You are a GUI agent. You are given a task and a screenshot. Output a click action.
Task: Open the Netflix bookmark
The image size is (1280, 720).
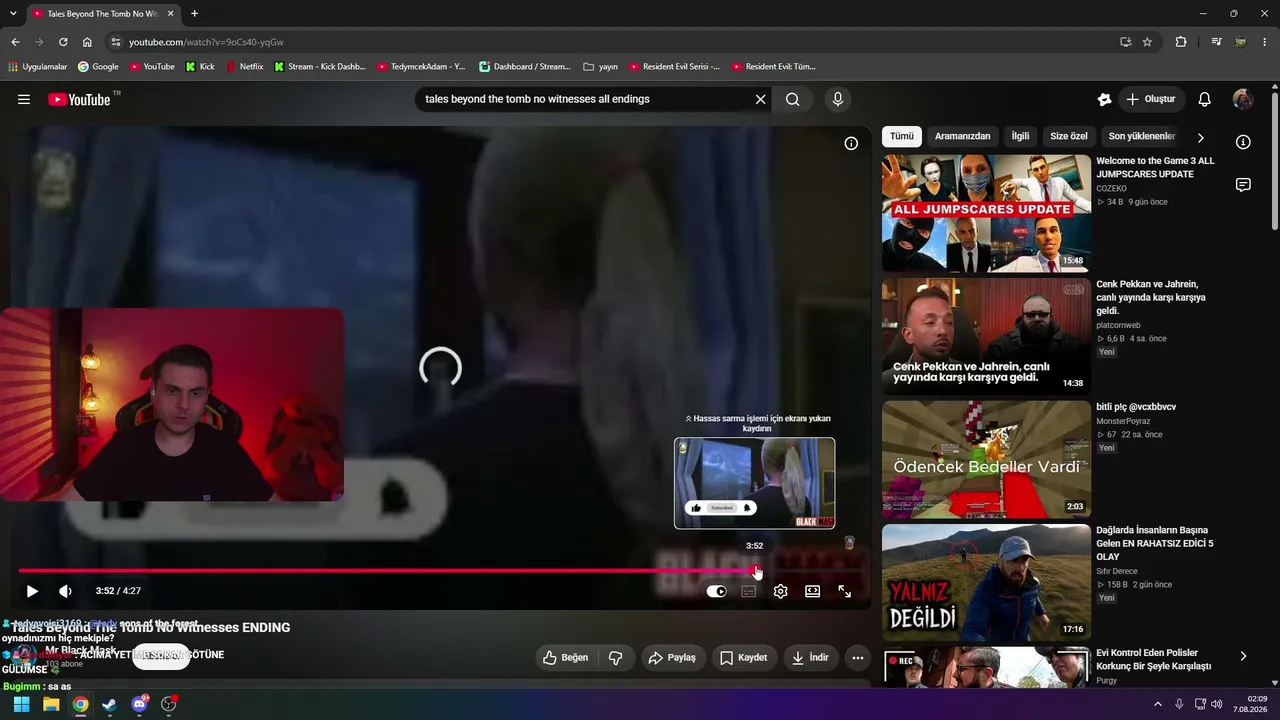(x=245, y=67)
